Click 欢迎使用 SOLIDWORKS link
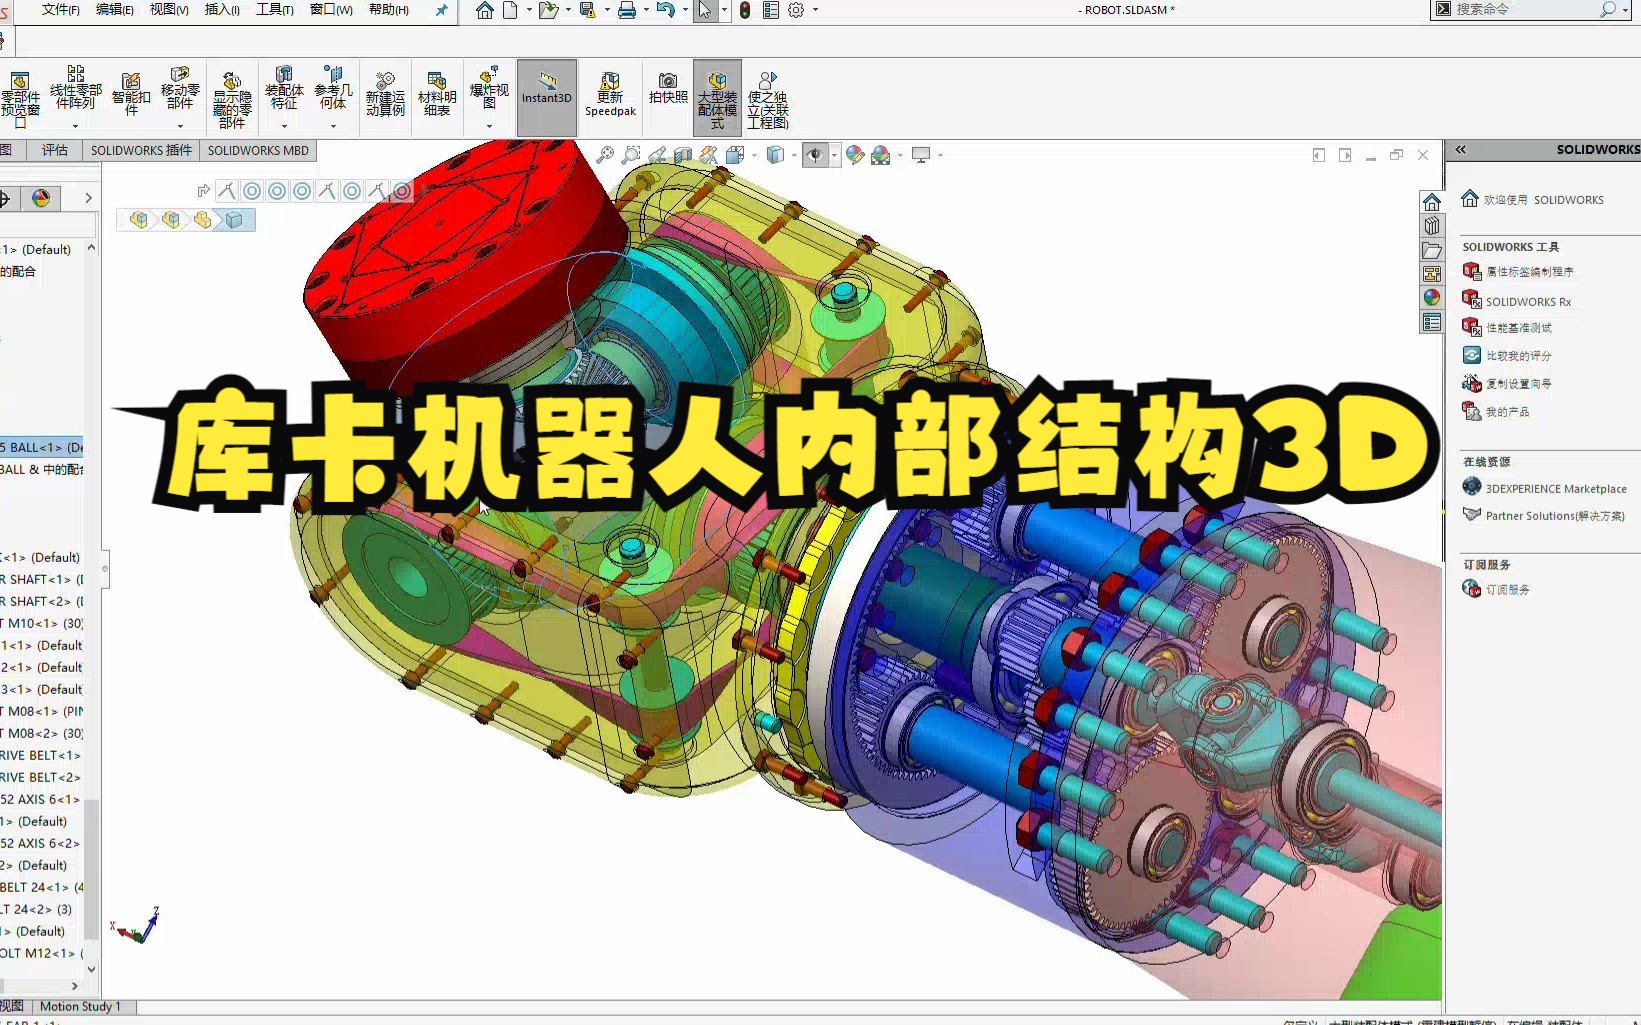The width and height of the screenshot is (1641, 1025). coord(1543,199)
